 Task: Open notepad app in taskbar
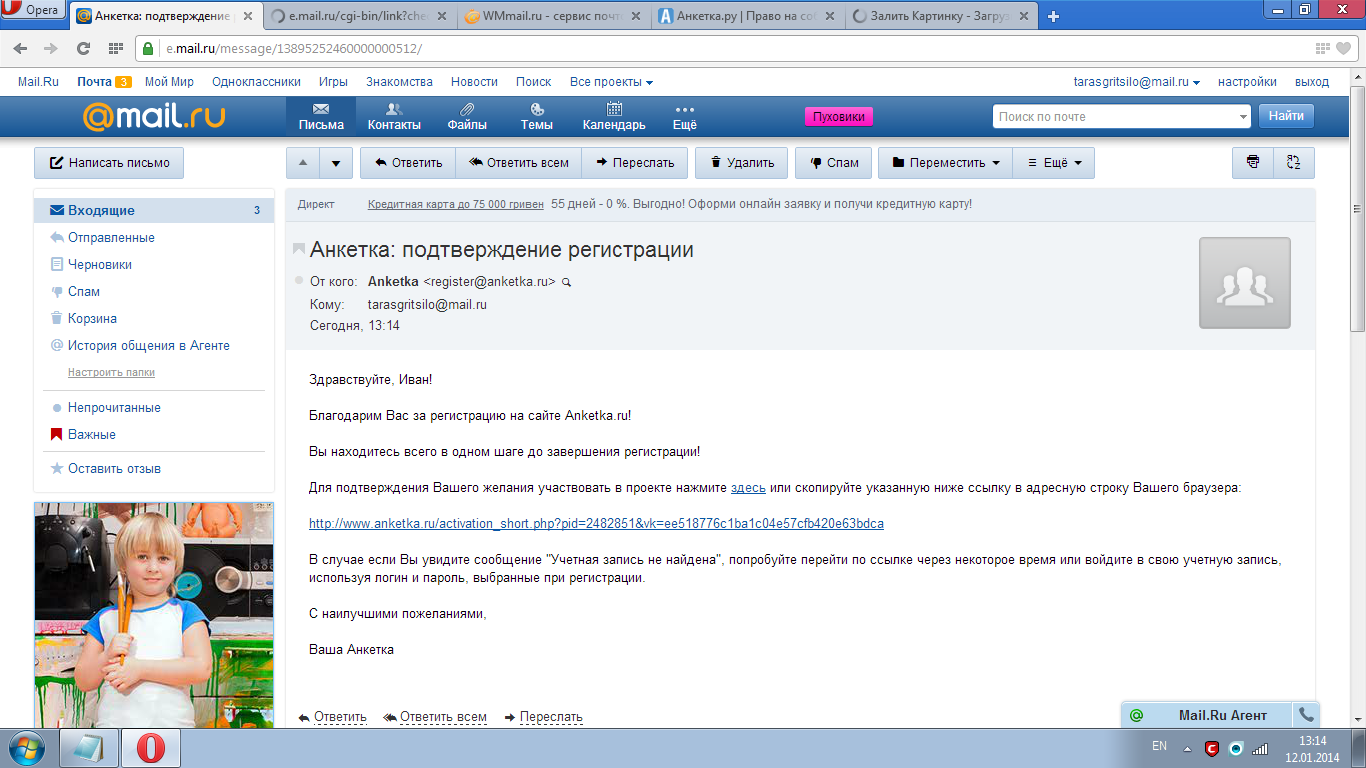click(90, 748)
